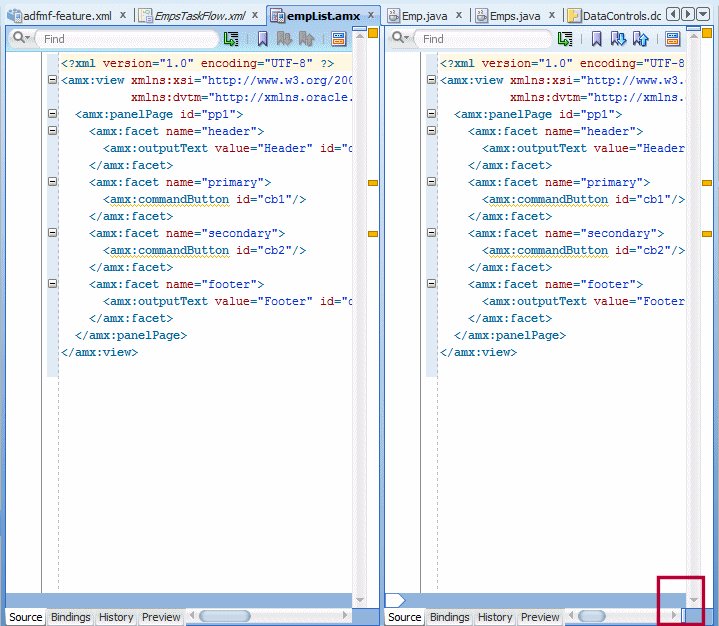Close the Emp.java tab
This screenshot has height=626, width=719.
[459, 15]
